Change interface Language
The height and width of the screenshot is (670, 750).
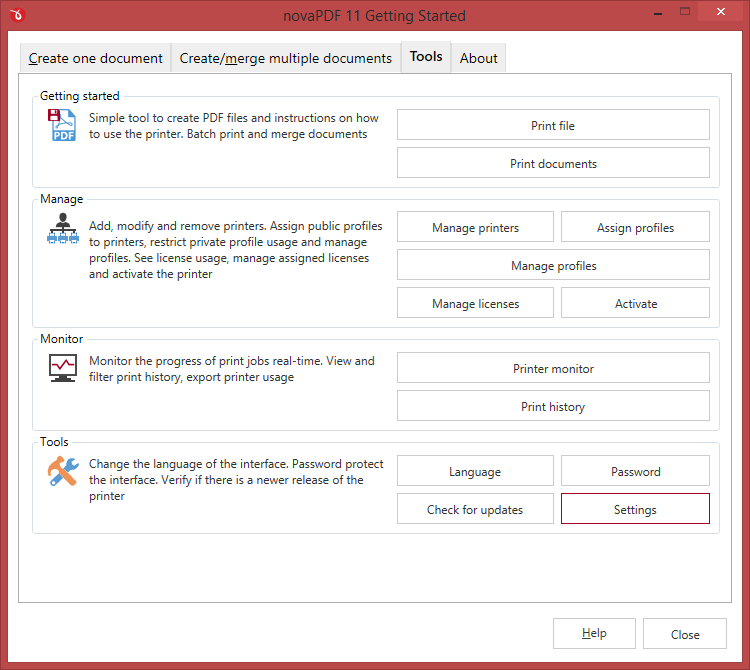coord(475,471)
